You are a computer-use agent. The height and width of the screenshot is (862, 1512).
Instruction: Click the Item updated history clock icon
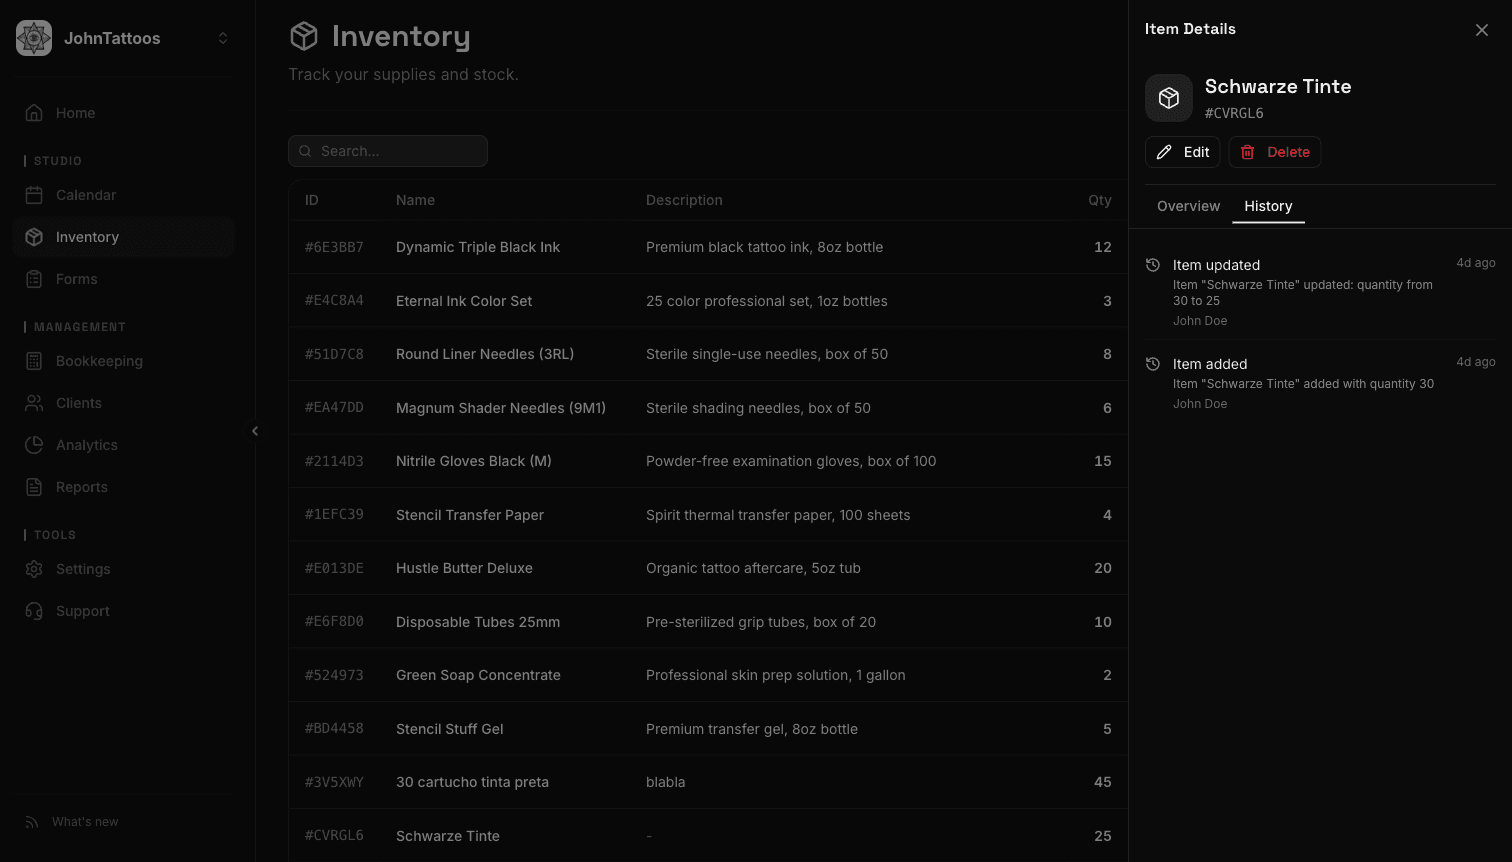pos(1152,265)
